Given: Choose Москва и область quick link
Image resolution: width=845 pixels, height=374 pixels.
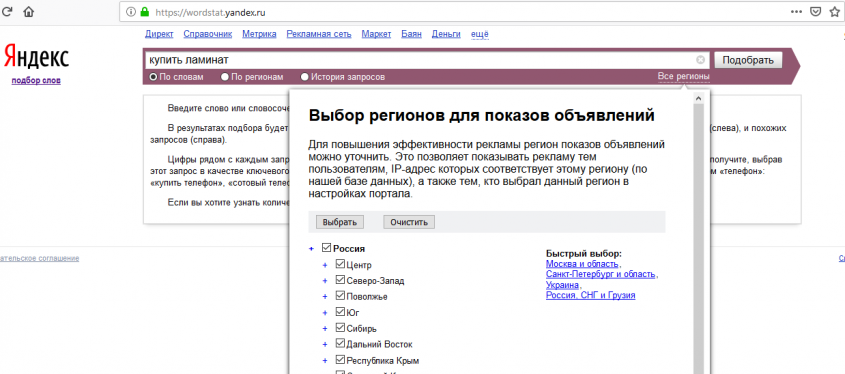Looking at the screenshot, I should (583, 264).
